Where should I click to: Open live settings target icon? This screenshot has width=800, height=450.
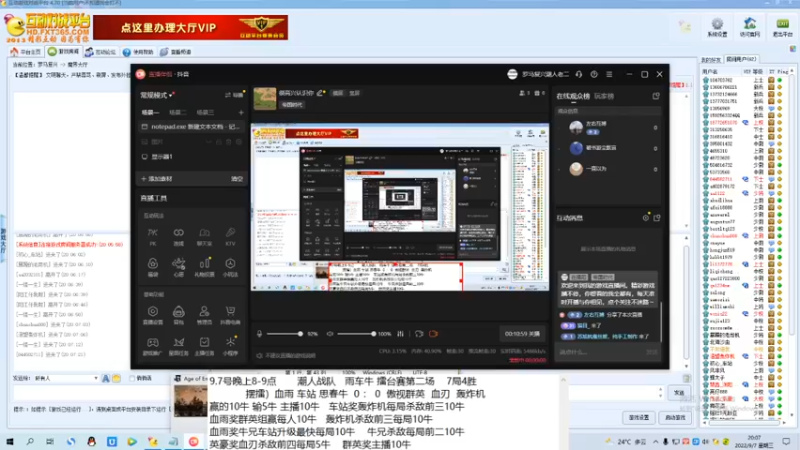click(153, 315)
